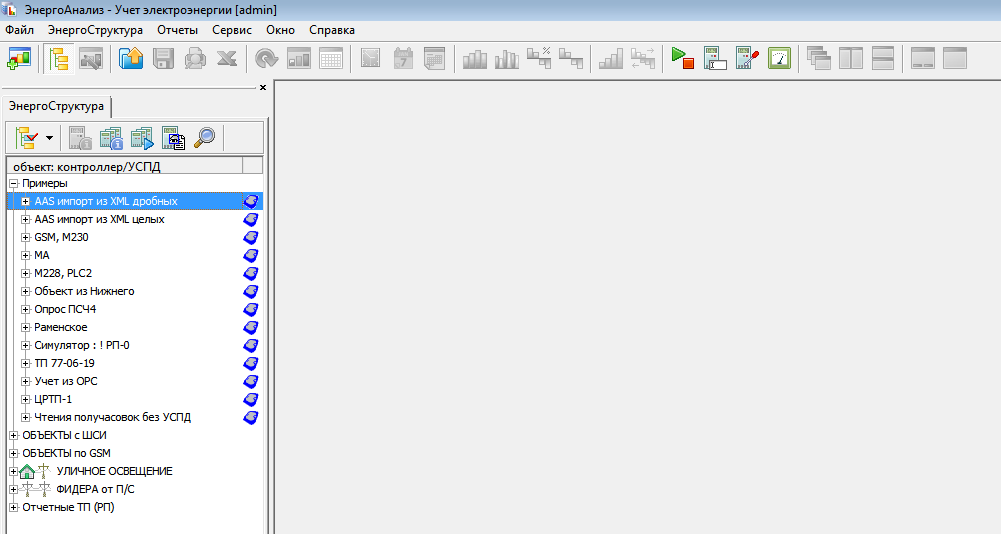
Task: Expand the УЛИЧНОЕ ОСВЕЩЕНИЕ node
Action: tap(13, 471)
